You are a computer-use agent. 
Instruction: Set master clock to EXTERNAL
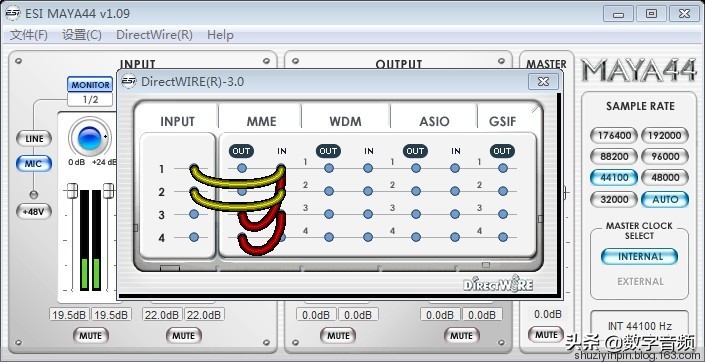tap(640, 282)
